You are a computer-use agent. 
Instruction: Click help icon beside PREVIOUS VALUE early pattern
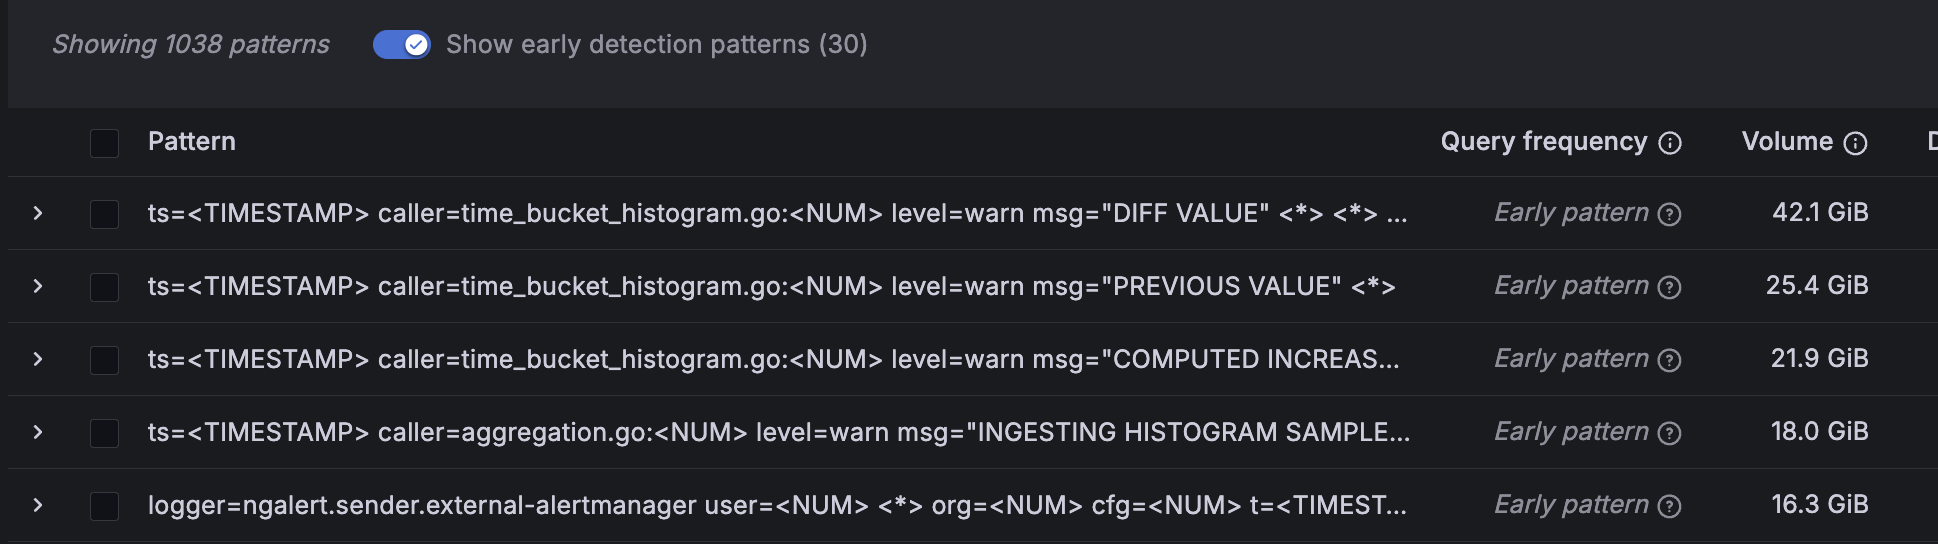coord(1669,287)
